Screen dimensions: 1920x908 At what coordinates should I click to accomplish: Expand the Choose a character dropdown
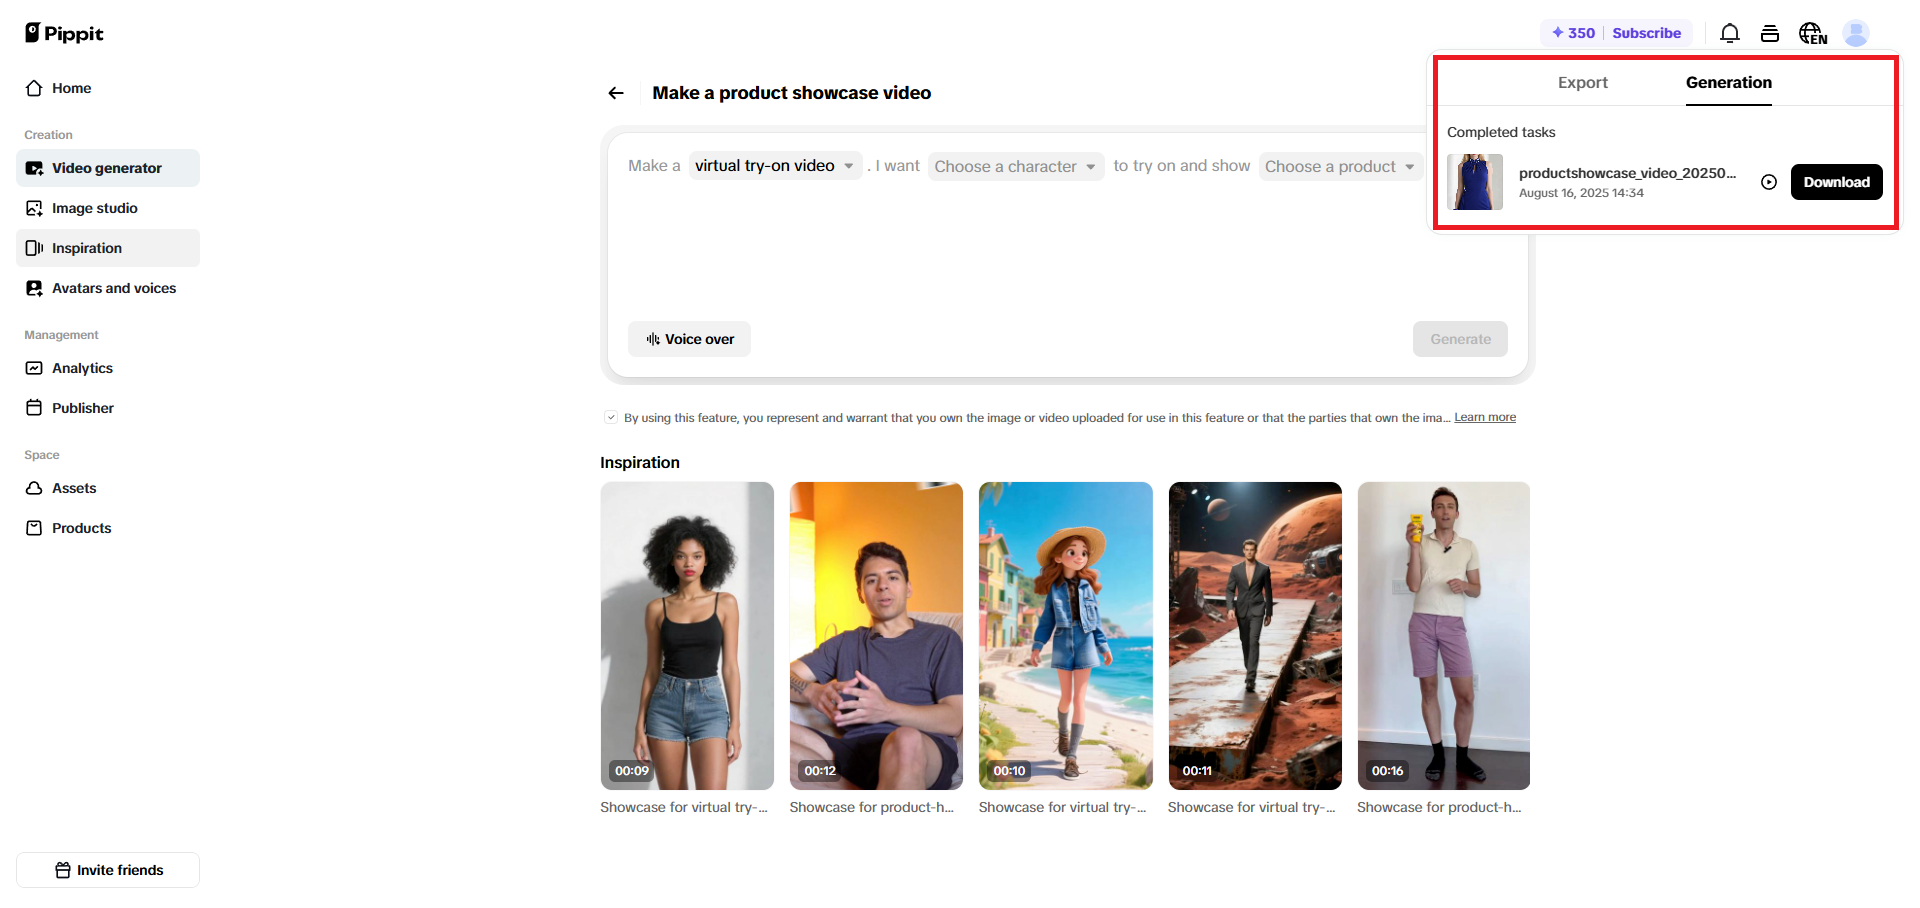click(x=1015, y=166)
